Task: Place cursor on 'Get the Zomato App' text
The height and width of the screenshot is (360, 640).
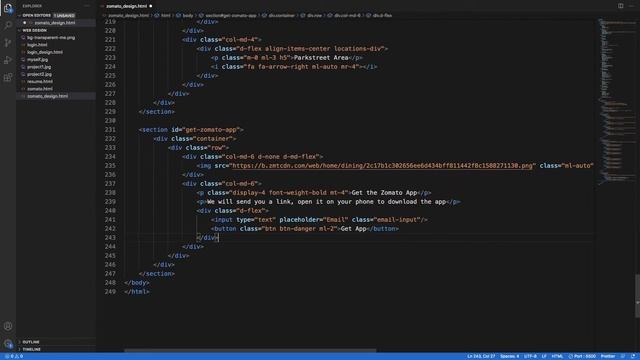Action: tap(384, 193)
